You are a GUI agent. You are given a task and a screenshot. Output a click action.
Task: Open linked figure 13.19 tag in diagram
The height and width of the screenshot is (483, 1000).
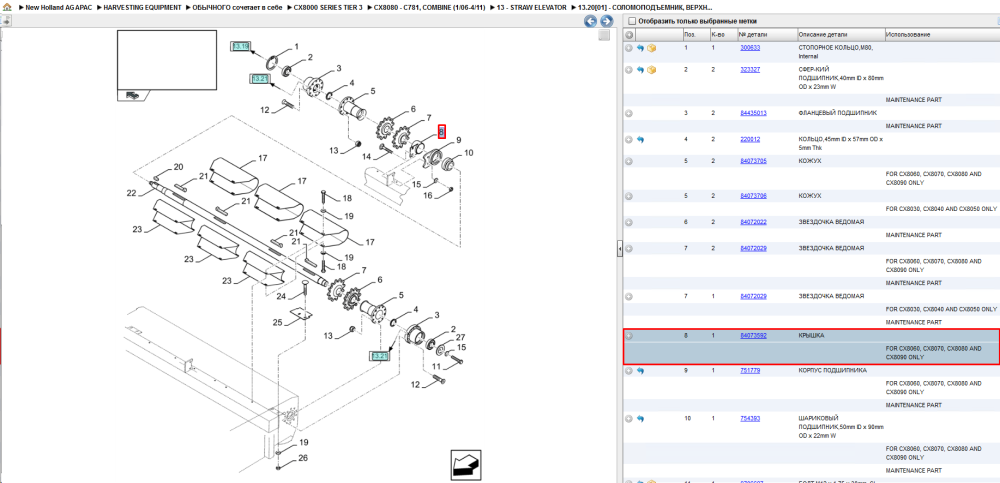click(240, 47)
